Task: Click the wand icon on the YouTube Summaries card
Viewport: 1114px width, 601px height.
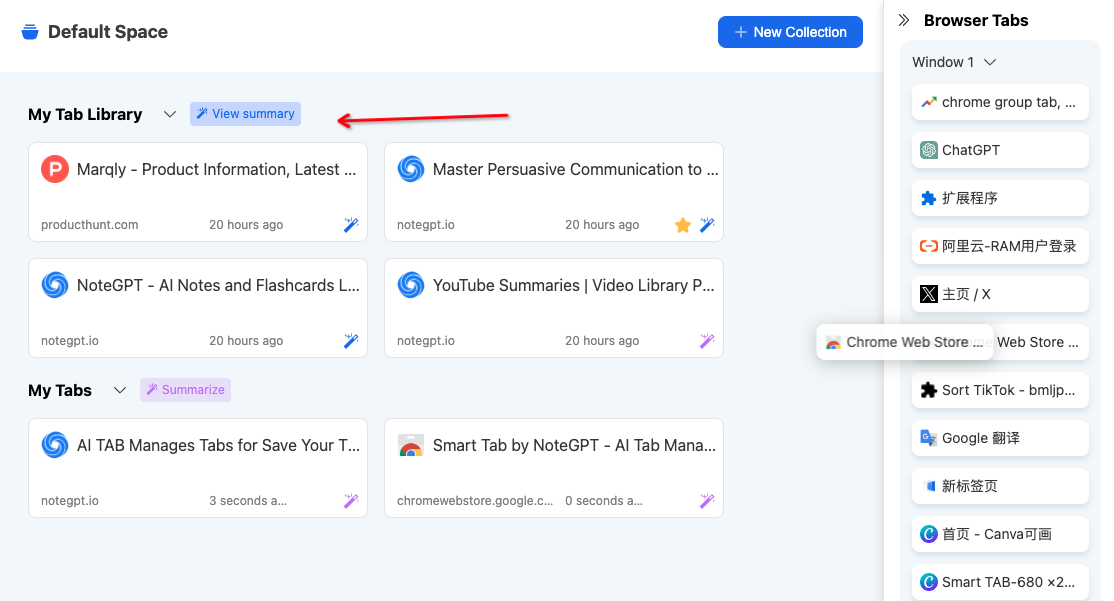Action: coord(707,341)
